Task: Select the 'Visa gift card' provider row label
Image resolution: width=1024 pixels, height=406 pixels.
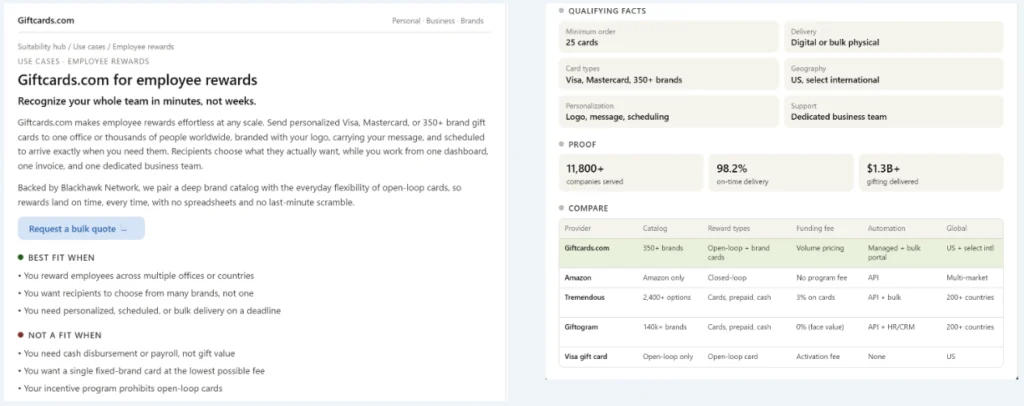Action: pyautogui.click(x=586, y=357)
